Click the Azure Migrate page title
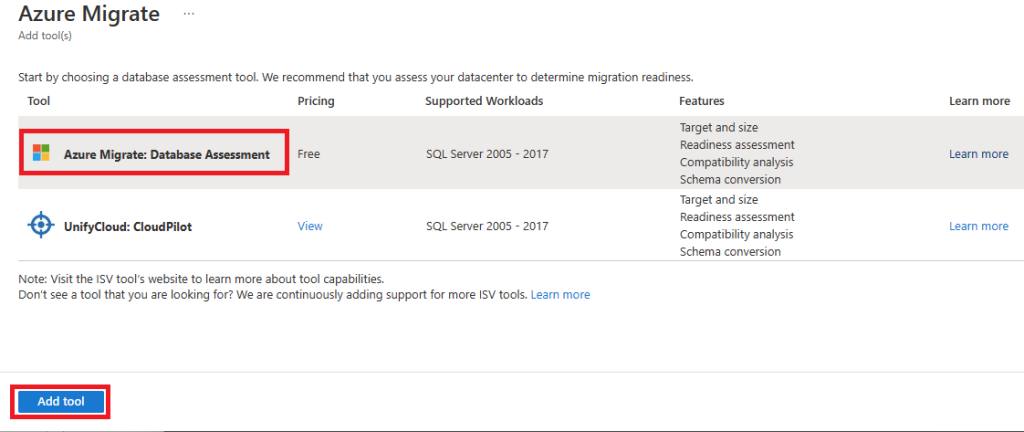Viewport: 1024px width, 432px height. 89,14
